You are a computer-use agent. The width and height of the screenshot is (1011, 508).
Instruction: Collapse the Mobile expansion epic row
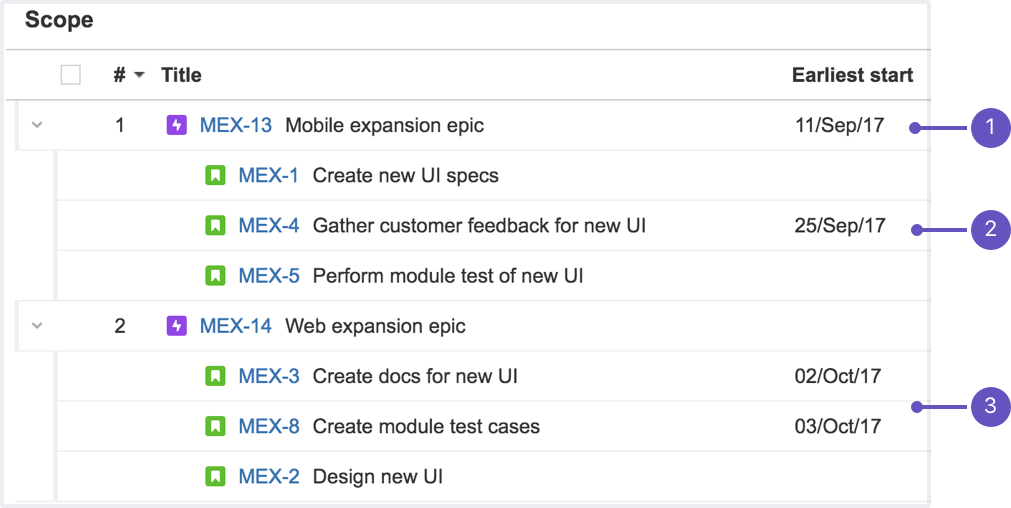[37, 125]
